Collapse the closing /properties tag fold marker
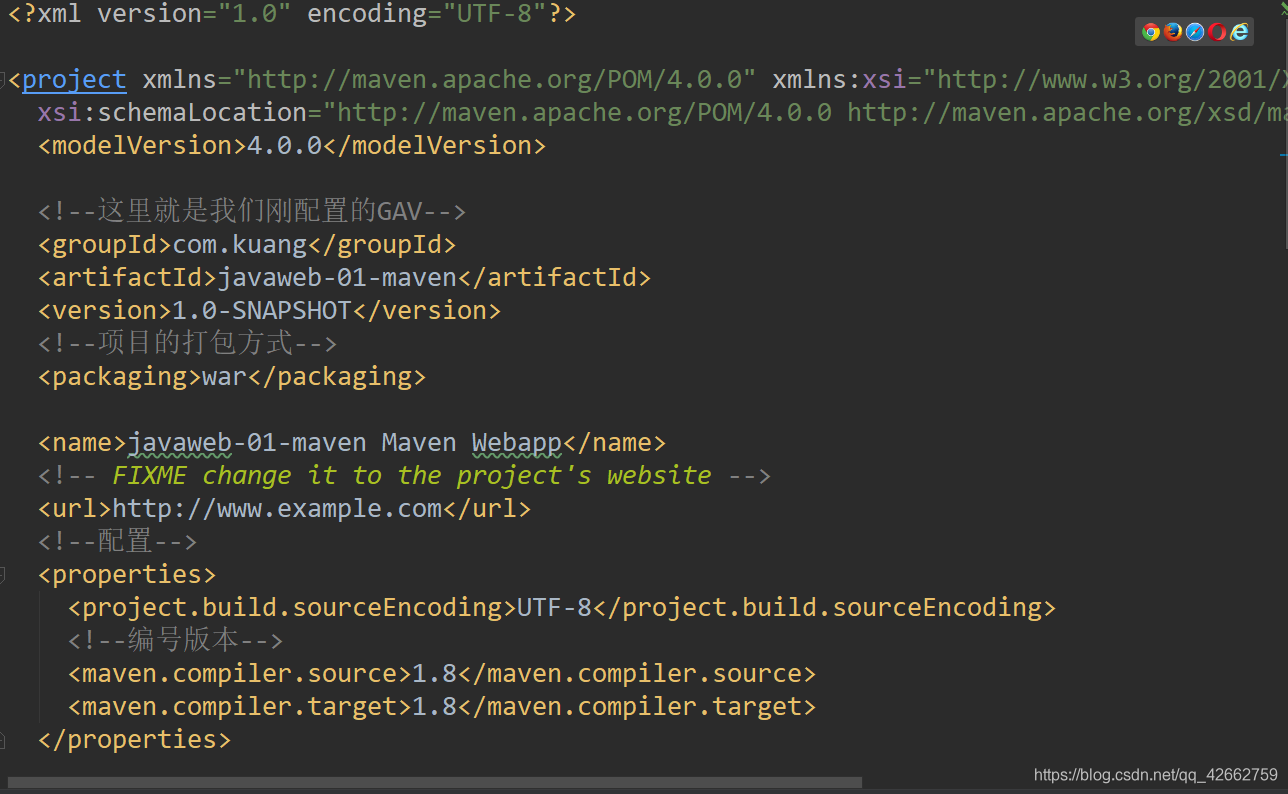 [x=3, y=740]
